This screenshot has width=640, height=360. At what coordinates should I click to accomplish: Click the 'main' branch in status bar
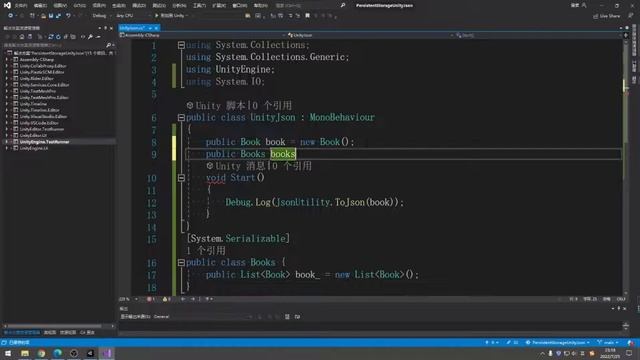(x=608, y=342)
